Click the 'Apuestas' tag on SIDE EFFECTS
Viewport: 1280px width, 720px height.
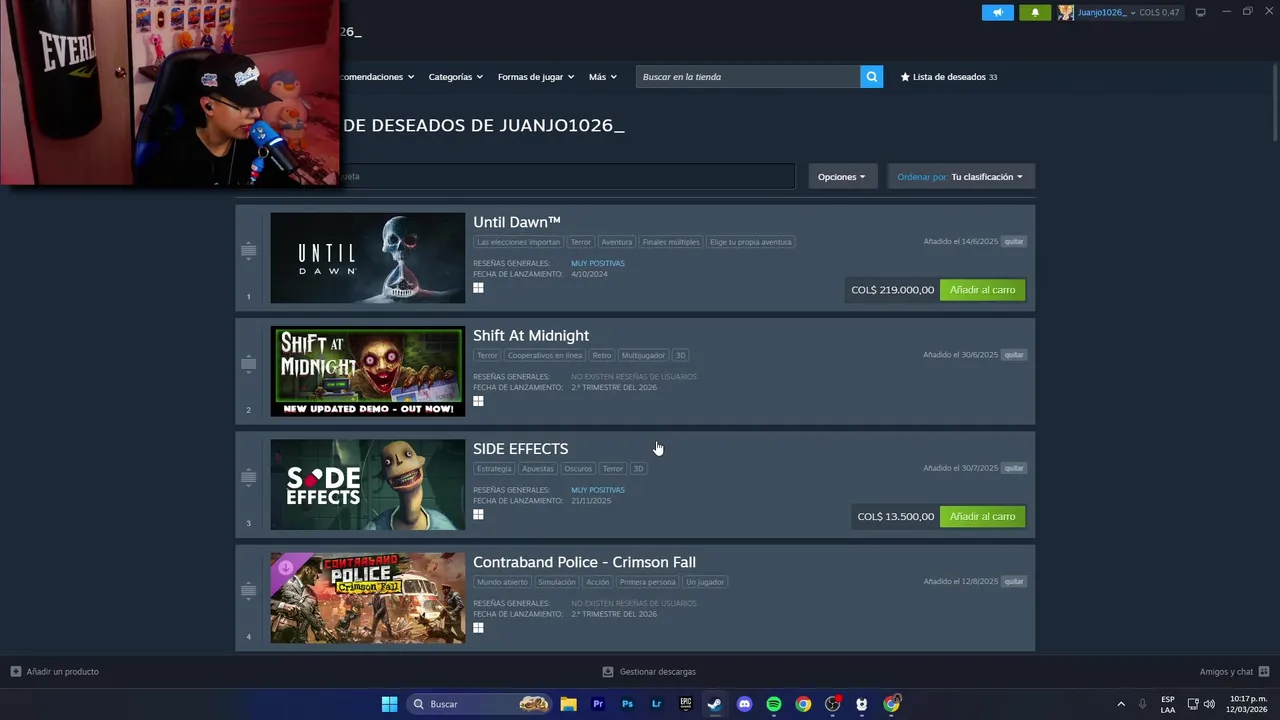tap(537, 468)
